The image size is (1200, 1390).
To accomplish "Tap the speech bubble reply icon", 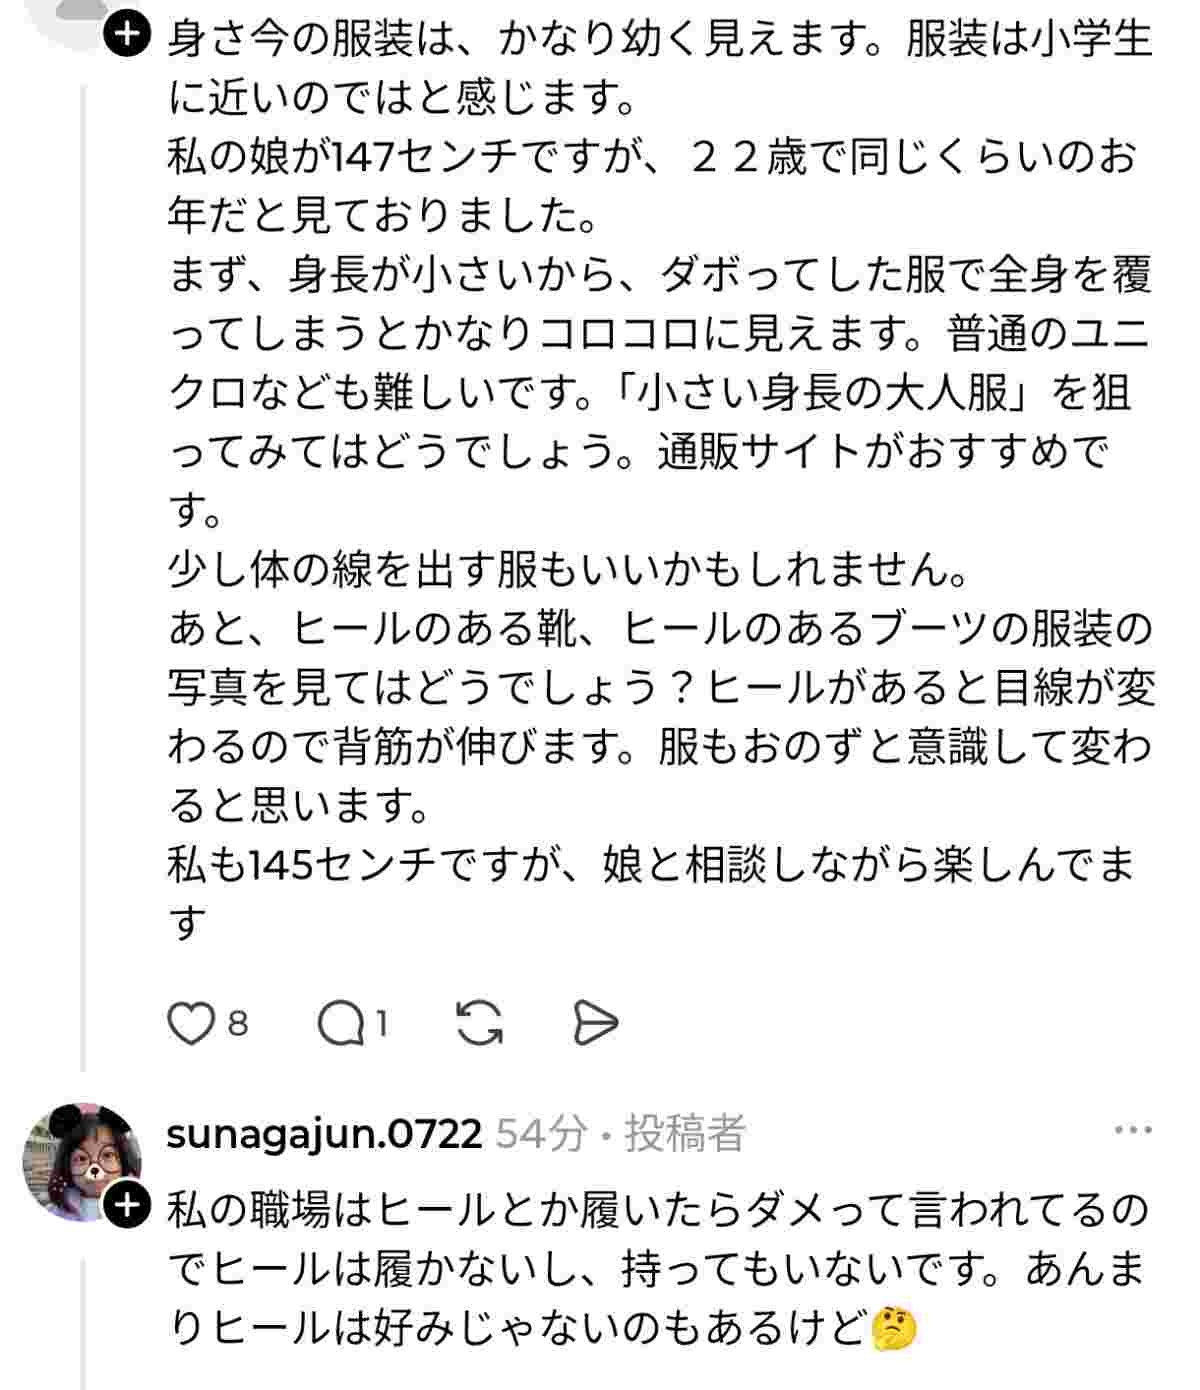I will pyautogui.click(x=341, y=1025).
